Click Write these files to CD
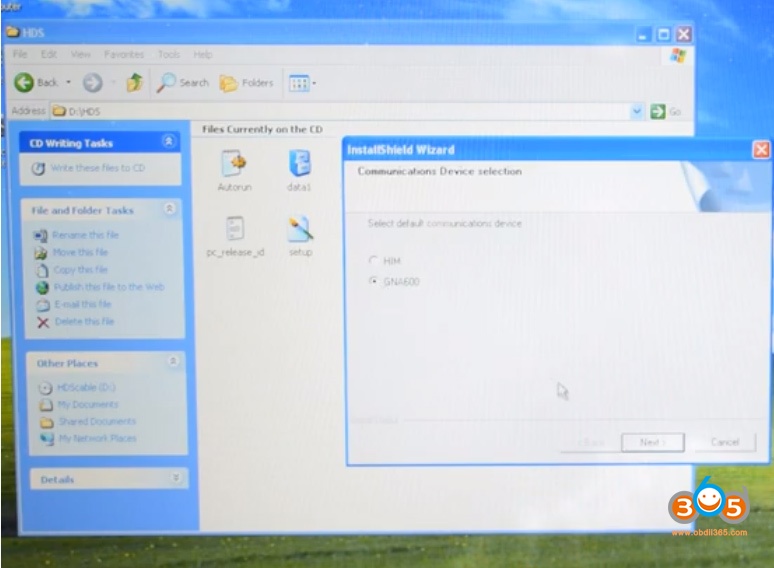 (98, 168)
